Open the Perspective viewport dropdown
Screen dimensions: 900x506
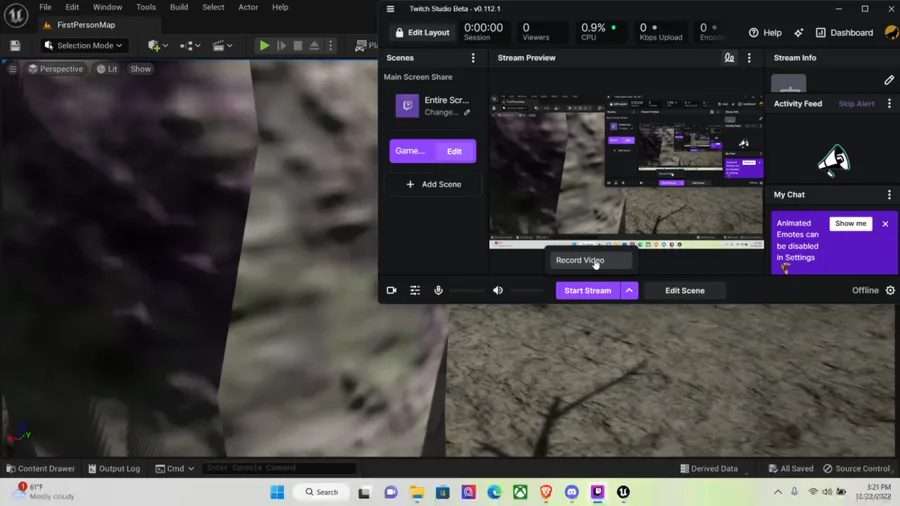(56, 69)
